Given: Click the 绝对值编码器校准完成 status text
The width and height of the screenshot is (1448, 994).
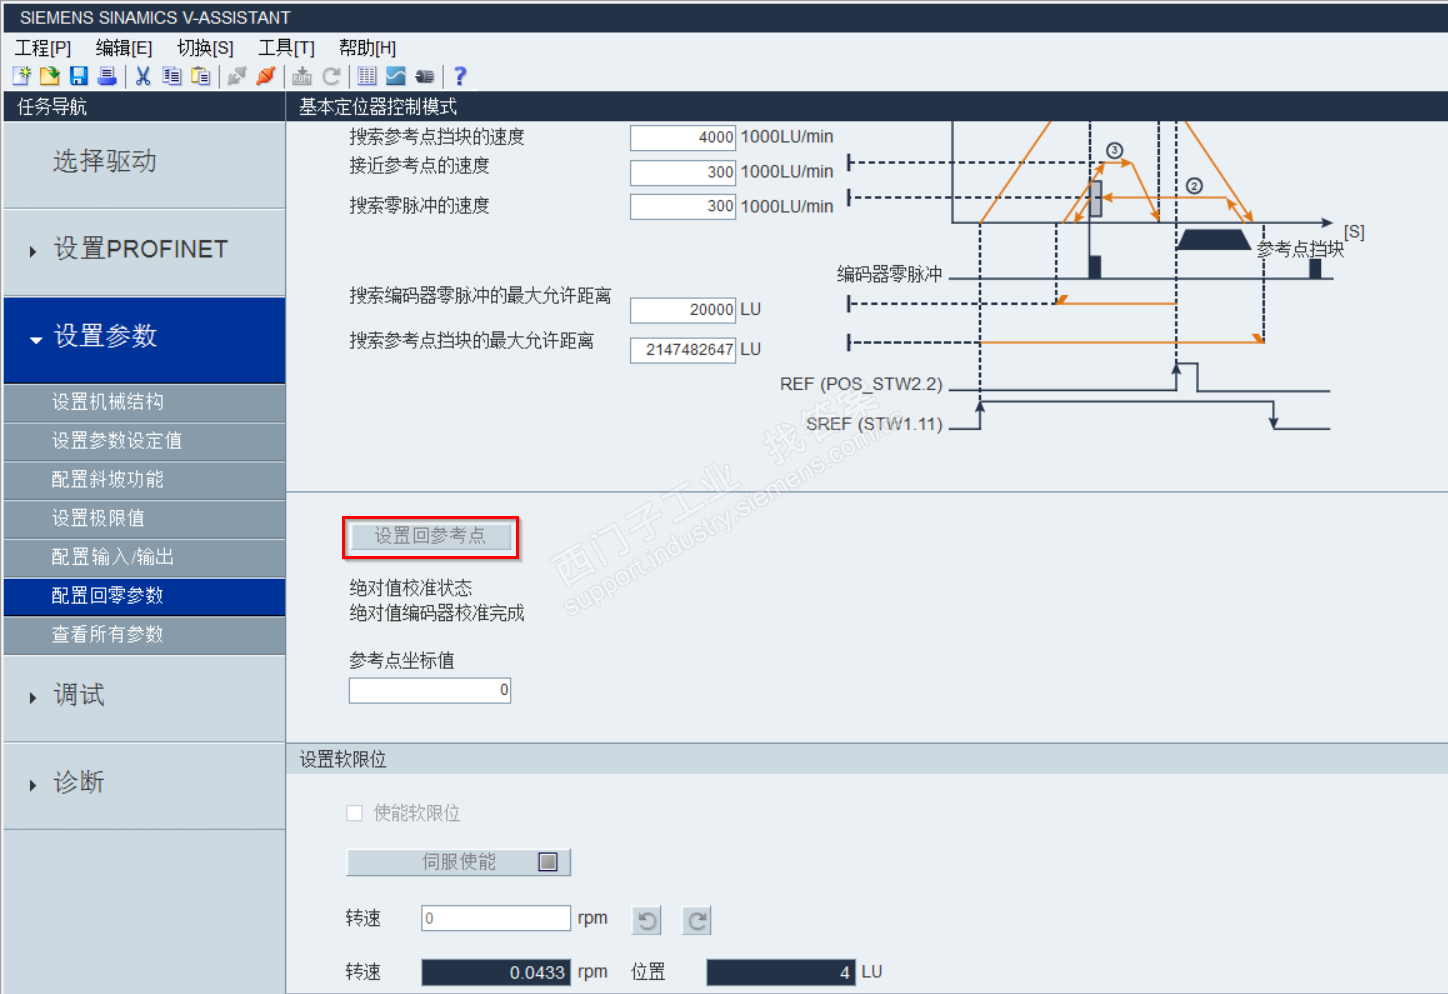Looking at the screenshot, I should tap(437, 613).
